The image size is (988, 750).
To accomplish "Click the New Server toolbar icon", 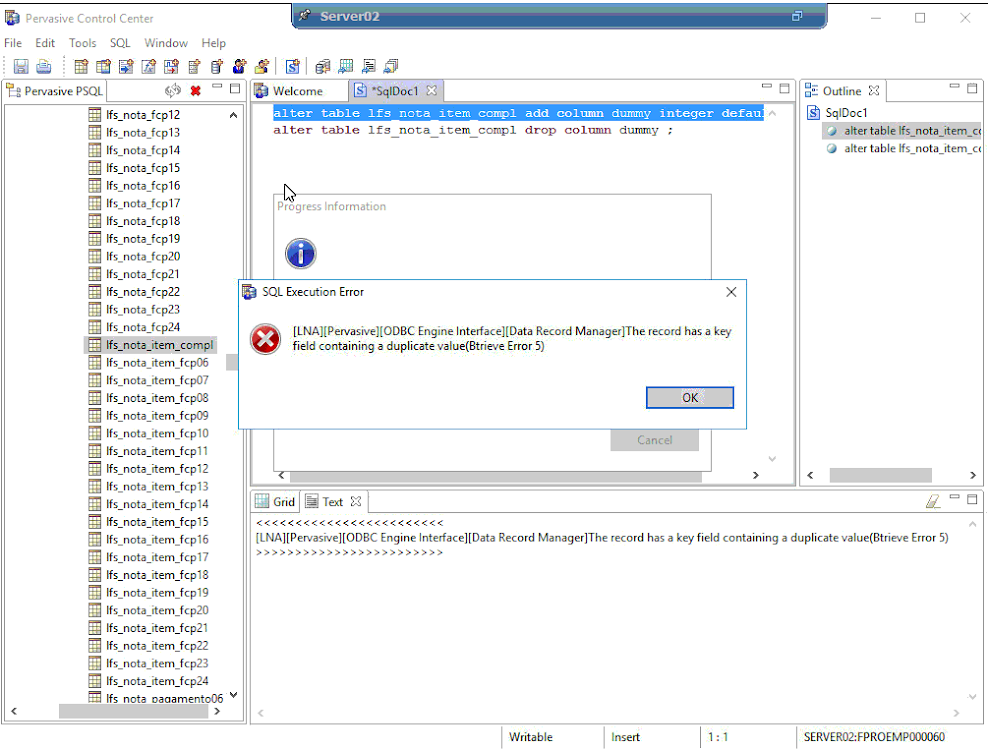I will 194,66.
